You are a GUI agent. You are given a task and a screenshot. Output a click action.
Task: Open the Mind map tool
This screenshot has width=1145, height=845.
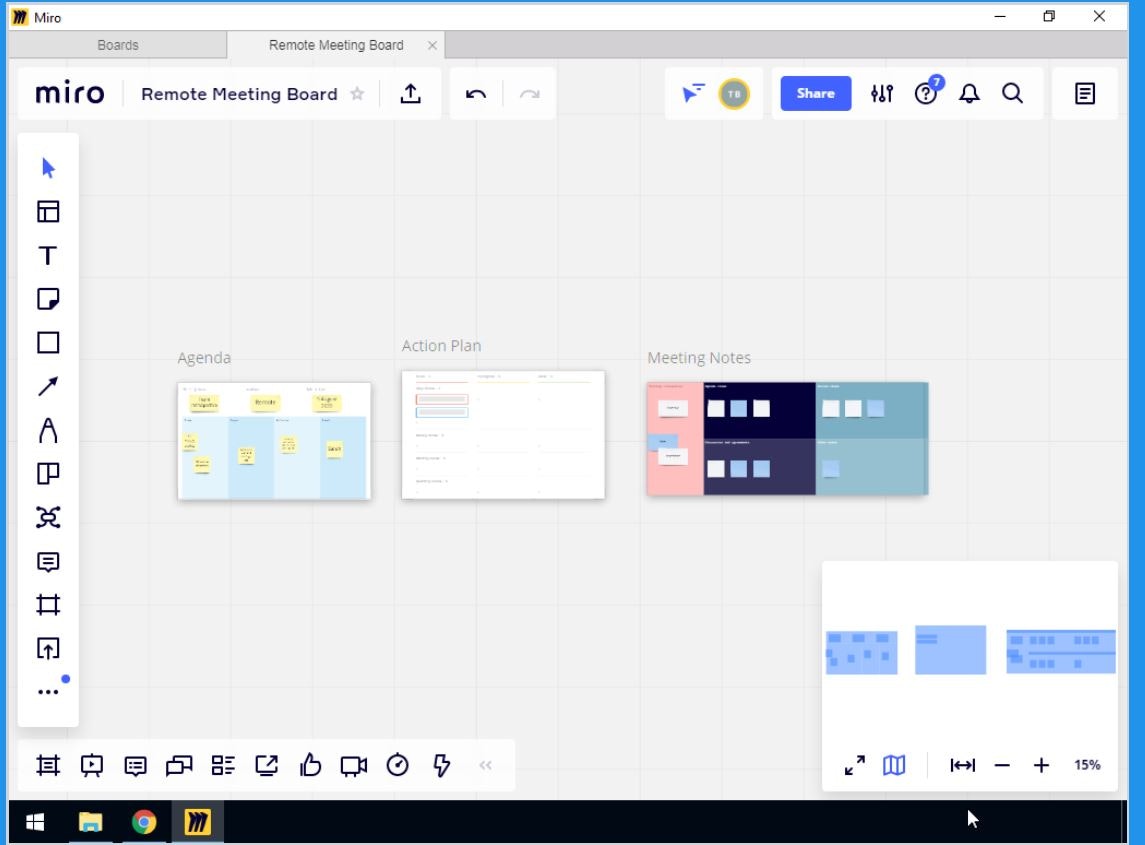click(x=48, y=517)
